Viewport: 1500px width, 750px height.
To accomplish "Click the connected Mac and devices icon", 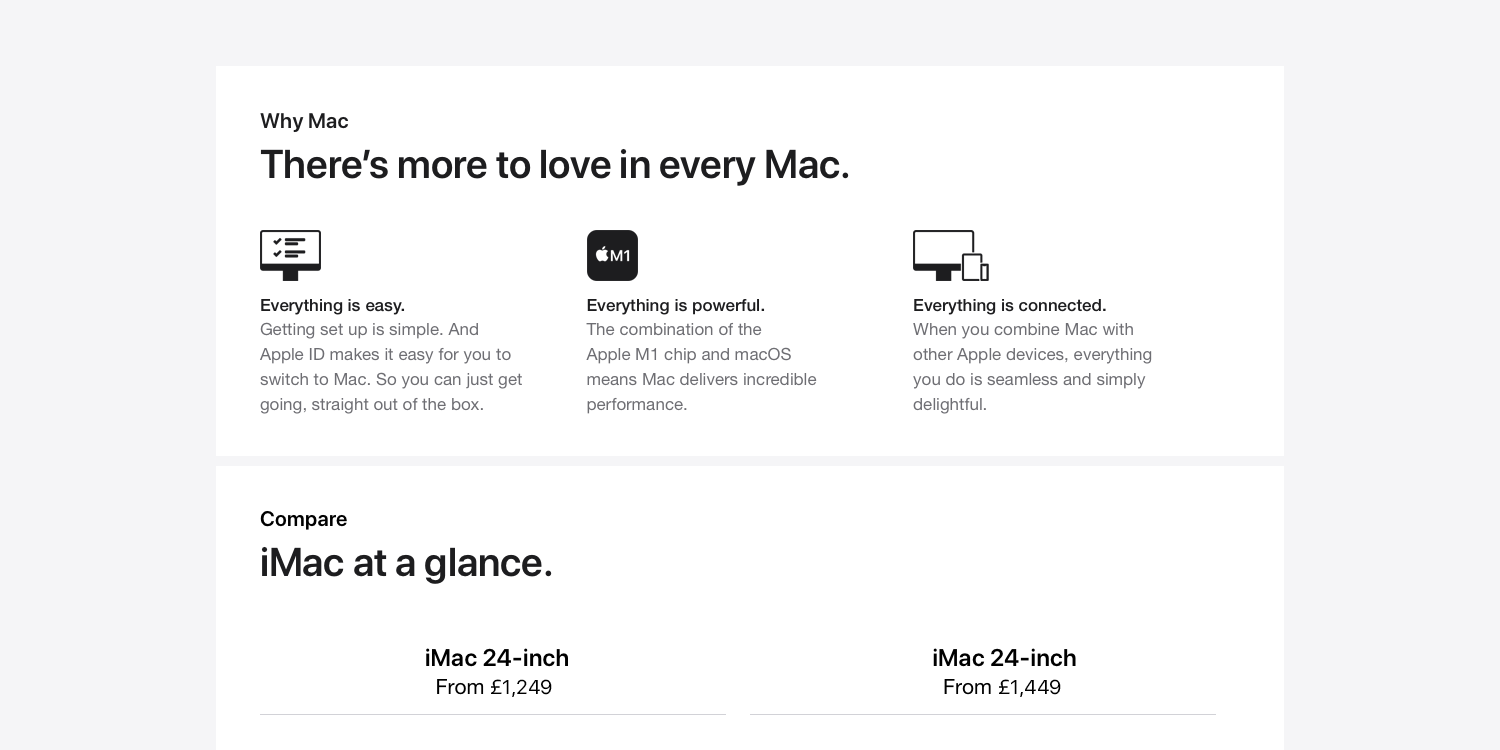I will (951, 255).
